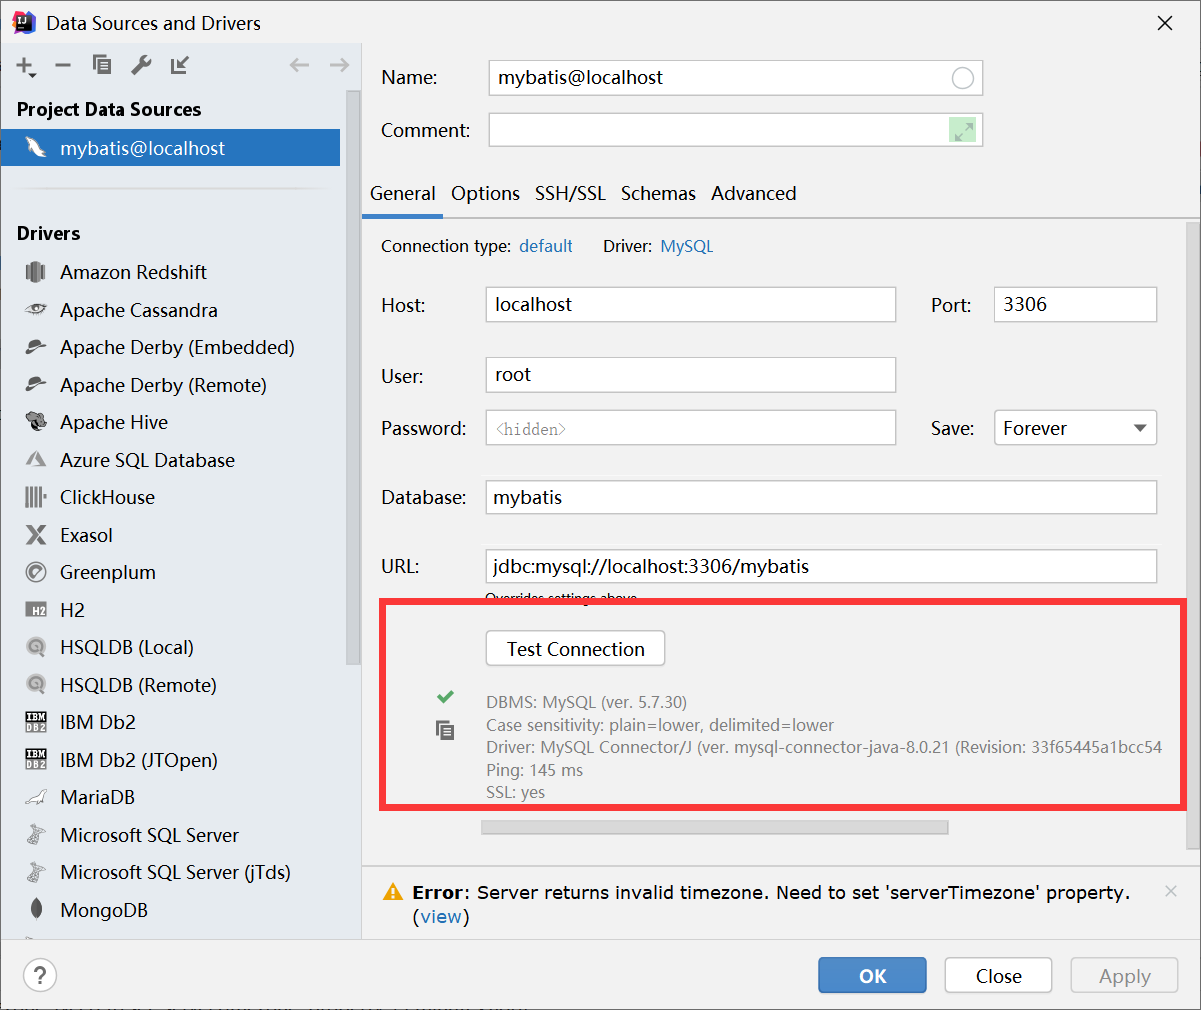Click the horizontal scrollbar under connection results
The width and height of the screenshot is (1201, 1010).
click(x=714, y=827)
